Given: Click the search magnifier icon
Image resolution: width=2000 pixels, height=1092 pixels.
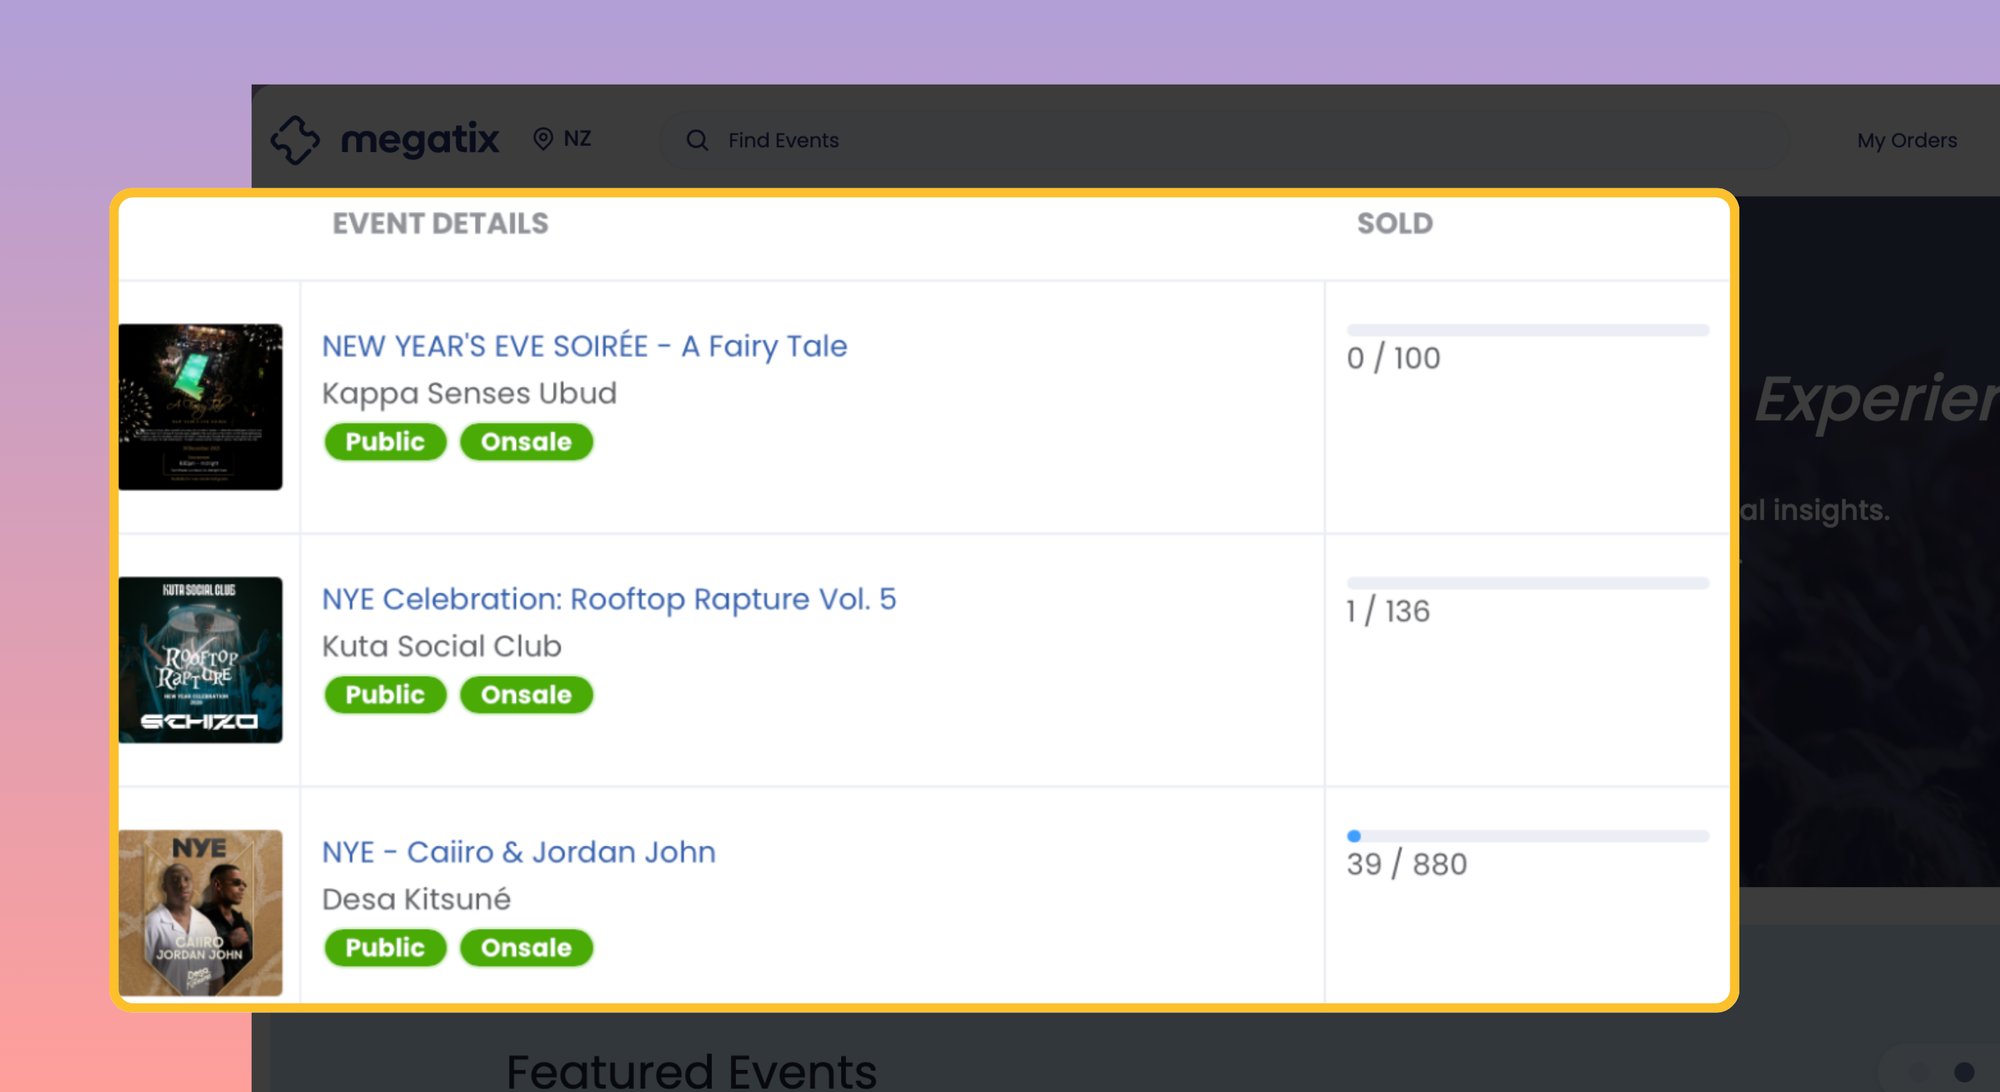Looking at the screenshot, I should 697,140.
